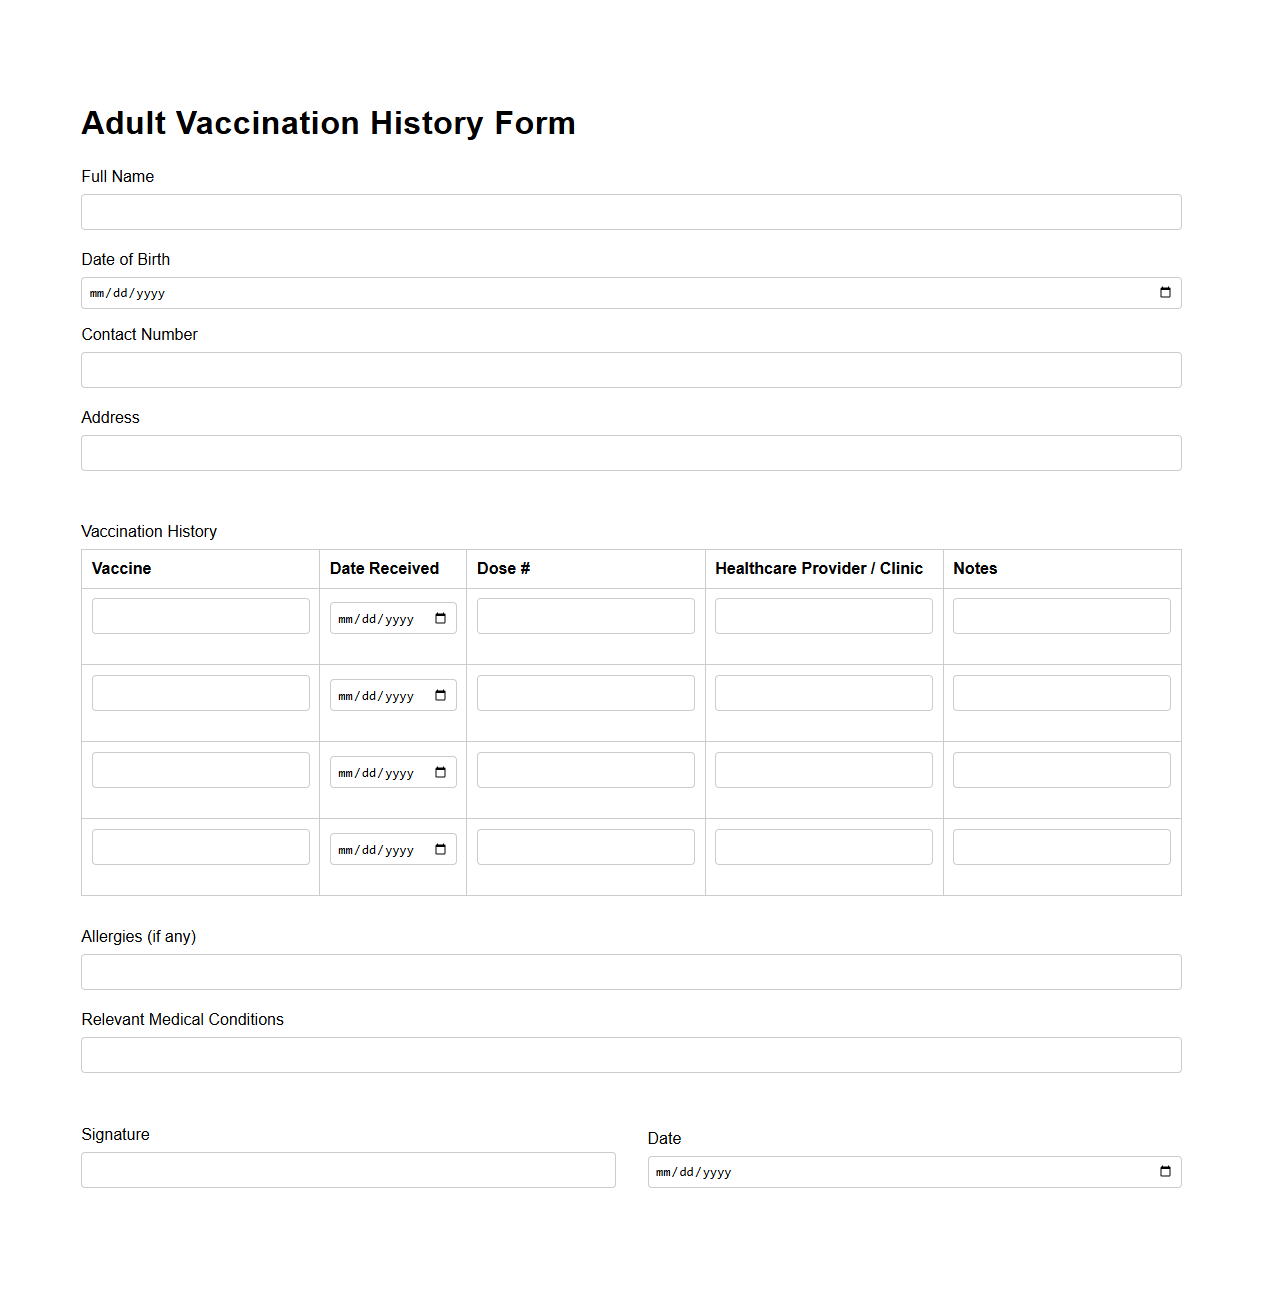Click inside the Full Name field

[630, 211]
